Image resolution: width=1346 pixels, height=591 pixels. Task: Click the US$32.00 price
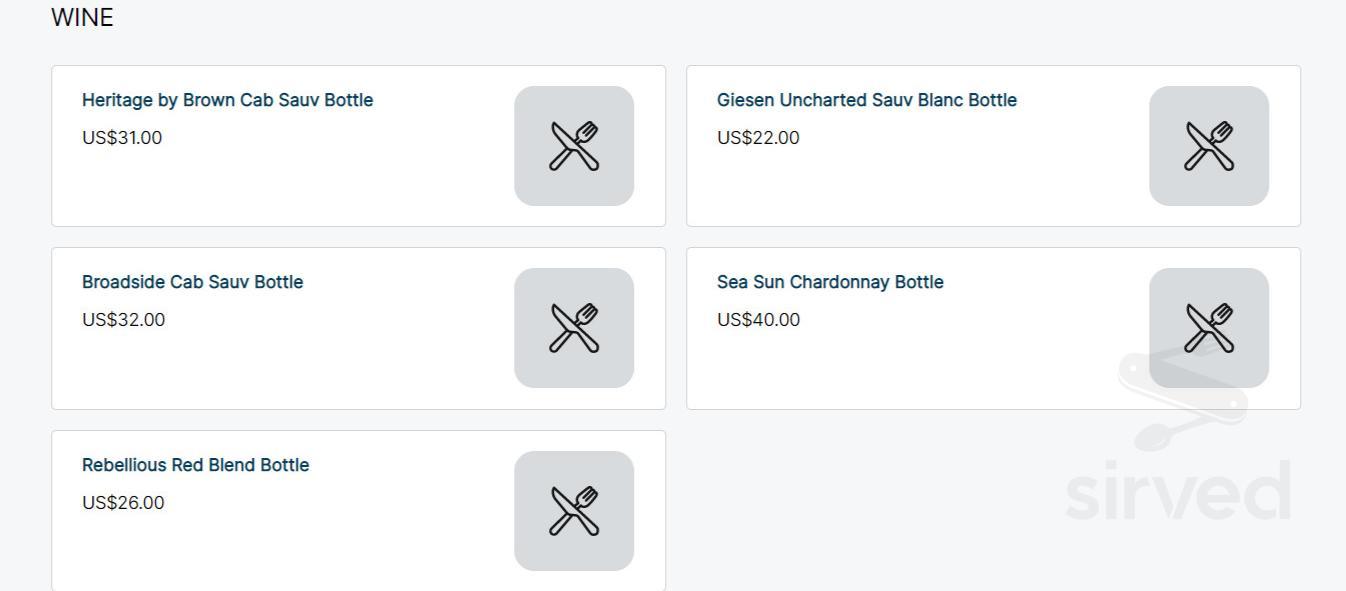click(123, 320)
